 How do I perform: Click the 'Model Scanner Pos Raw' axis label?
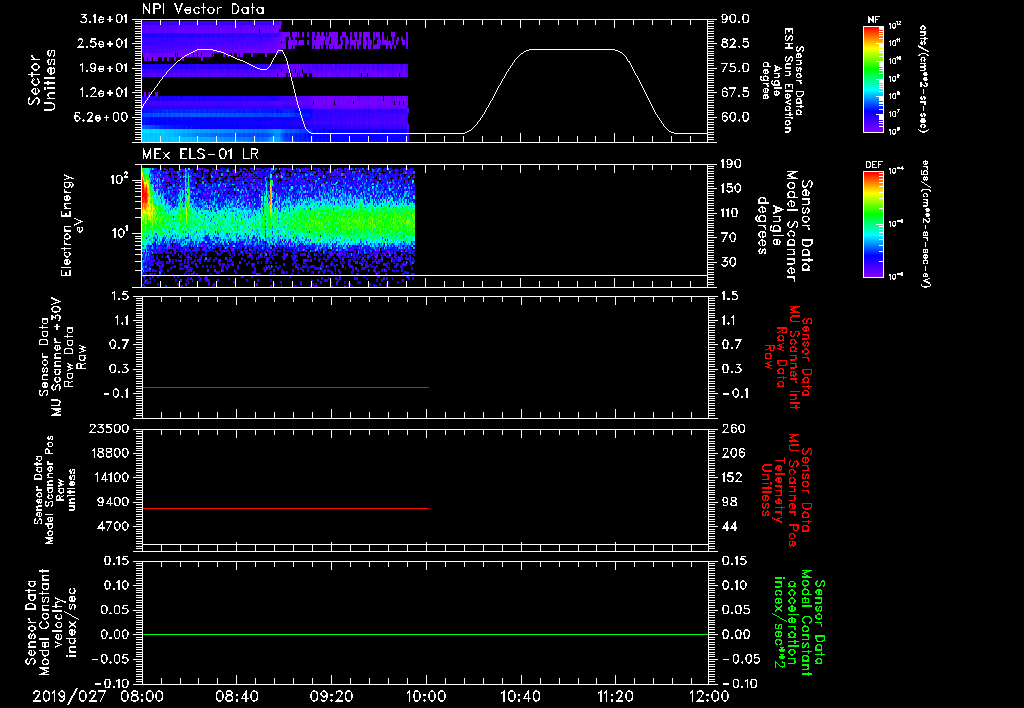[55, 490]
